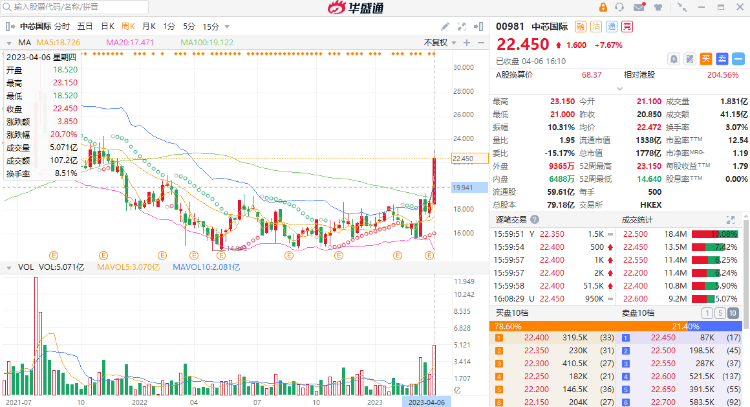The height and width of the screenshot is (407, 750).
Task: Click ask level 1 price 22.450
Action: pos(662,338)
